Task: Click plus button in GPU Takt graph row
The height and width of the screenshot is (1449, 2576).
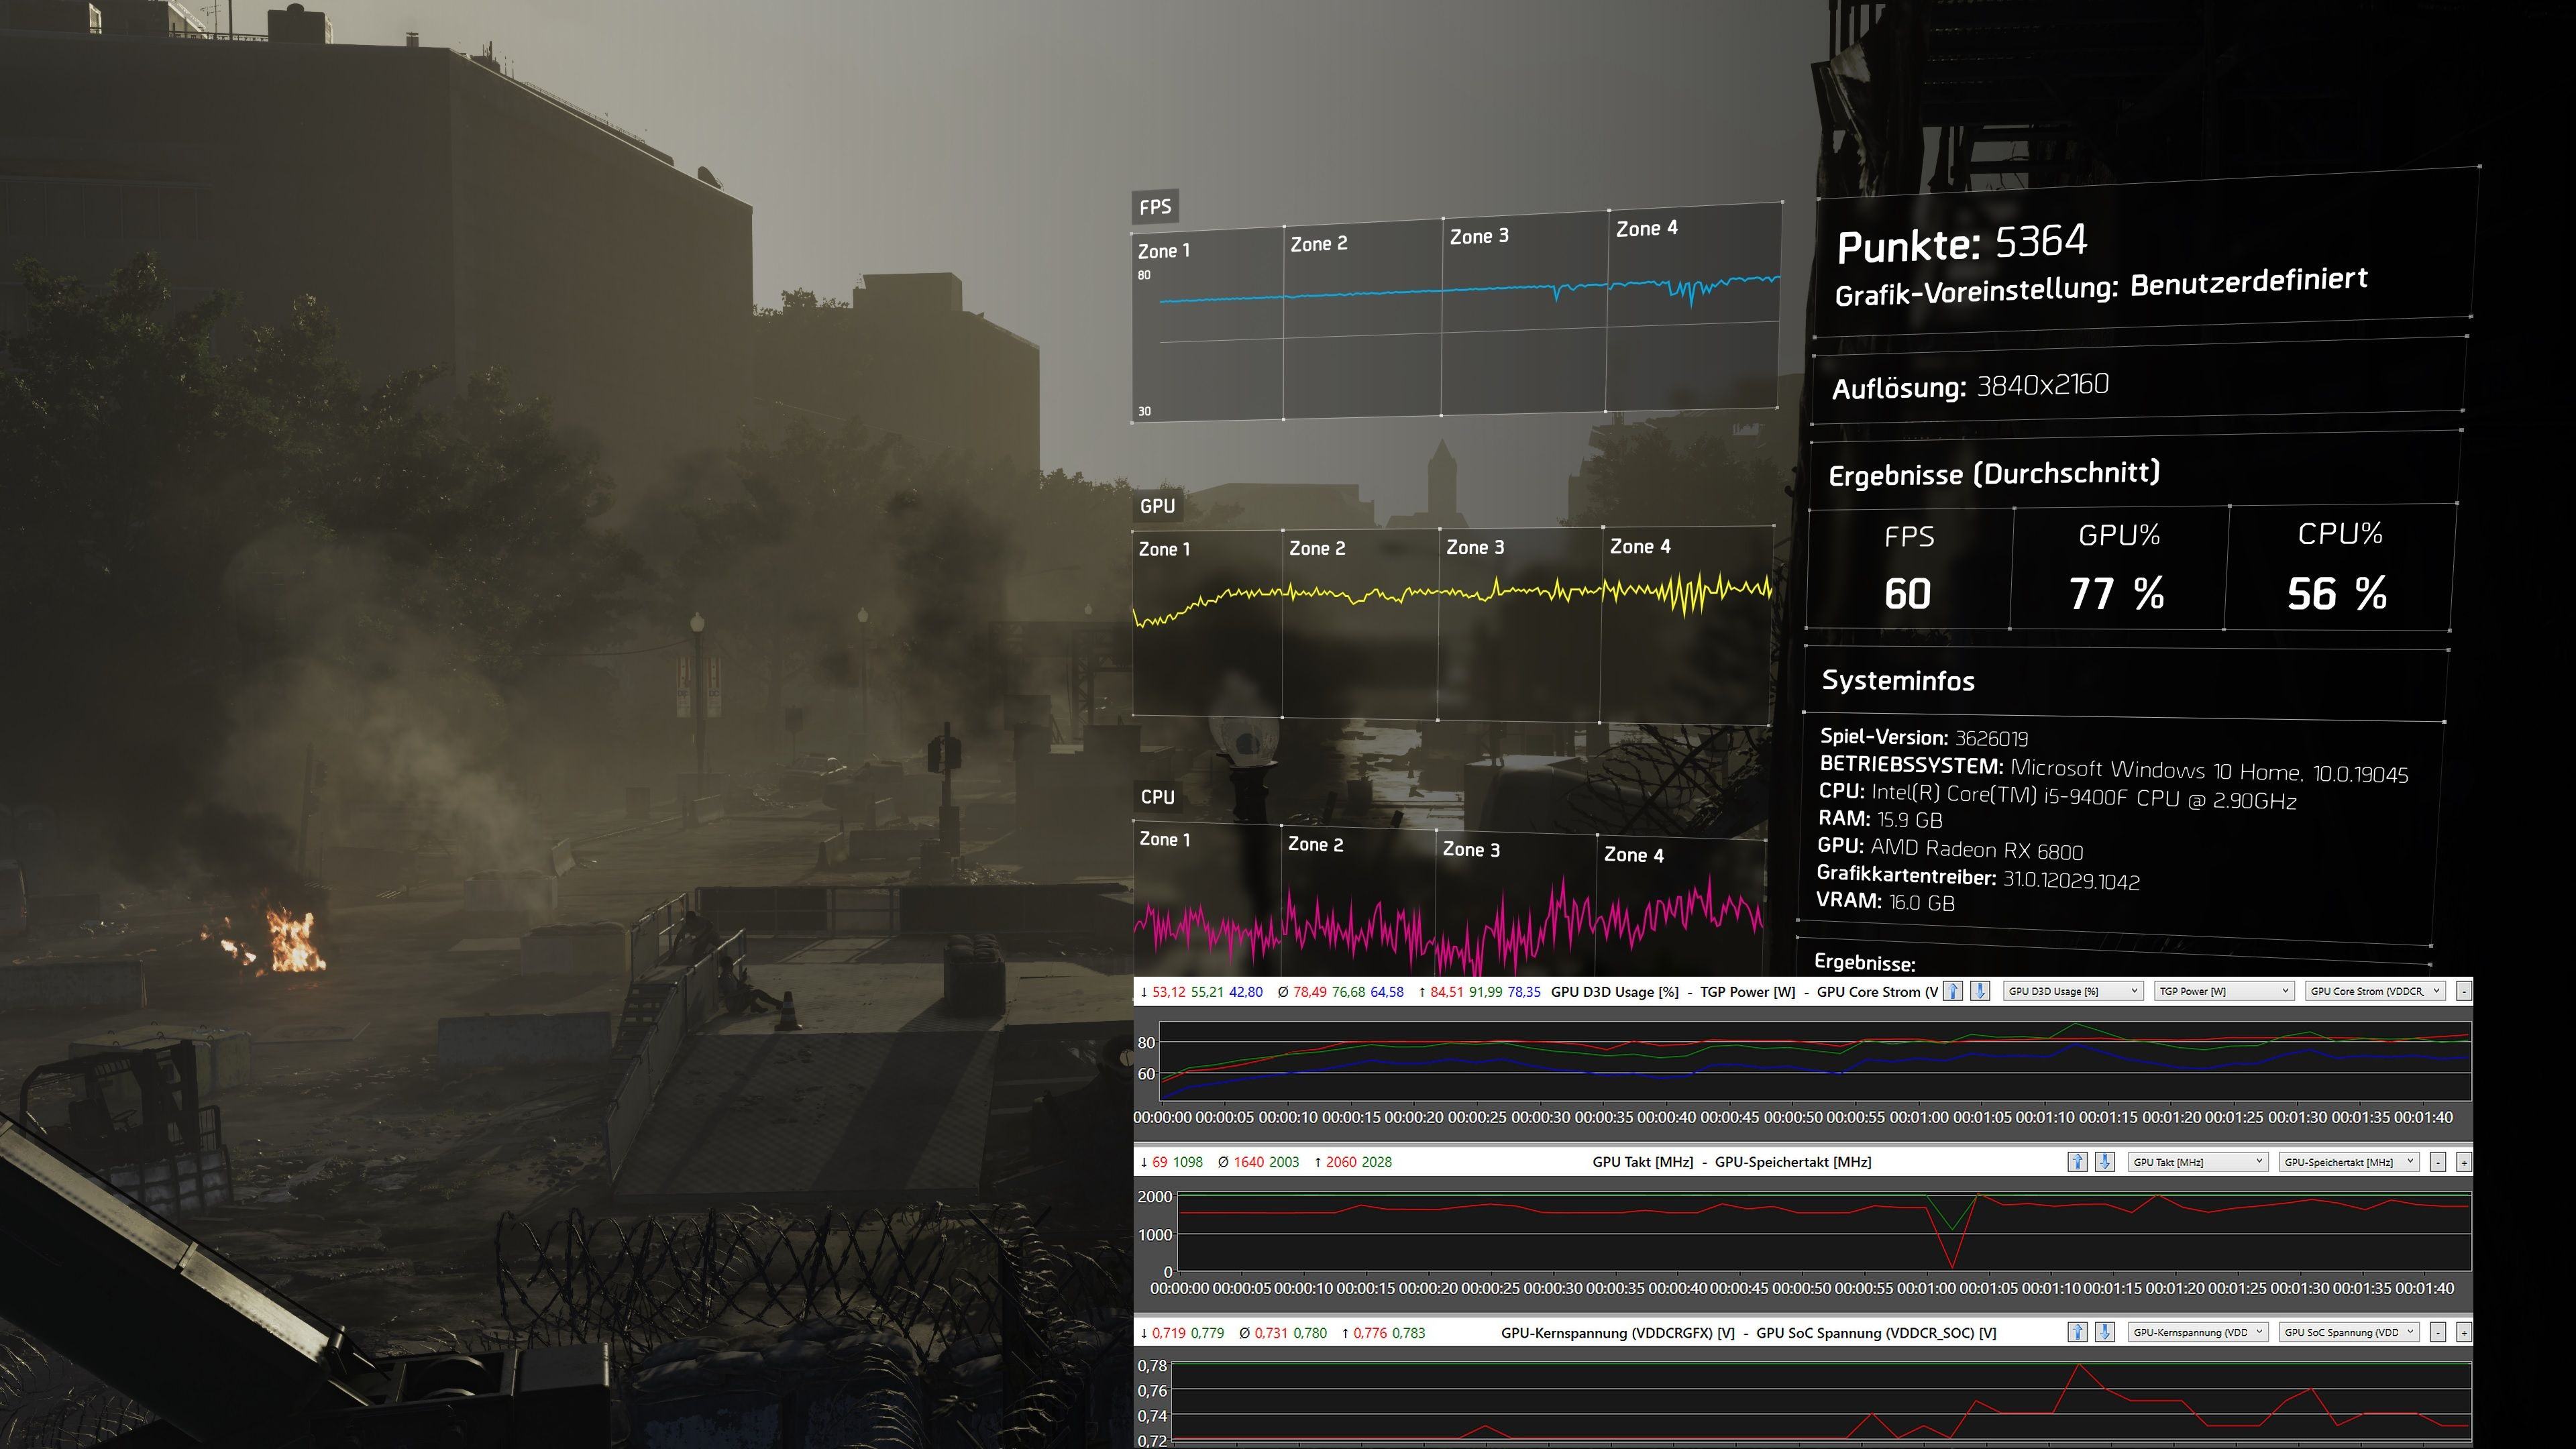Action: (x=2464, y=1161)
